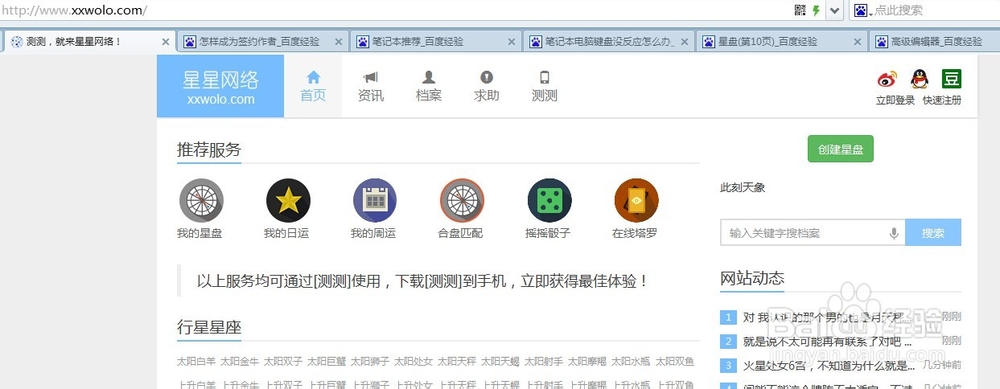Close the 测测，就来星星网络 tab
Image resolution: width=1000 pixels, height=389 pixels.
point(165,42)
